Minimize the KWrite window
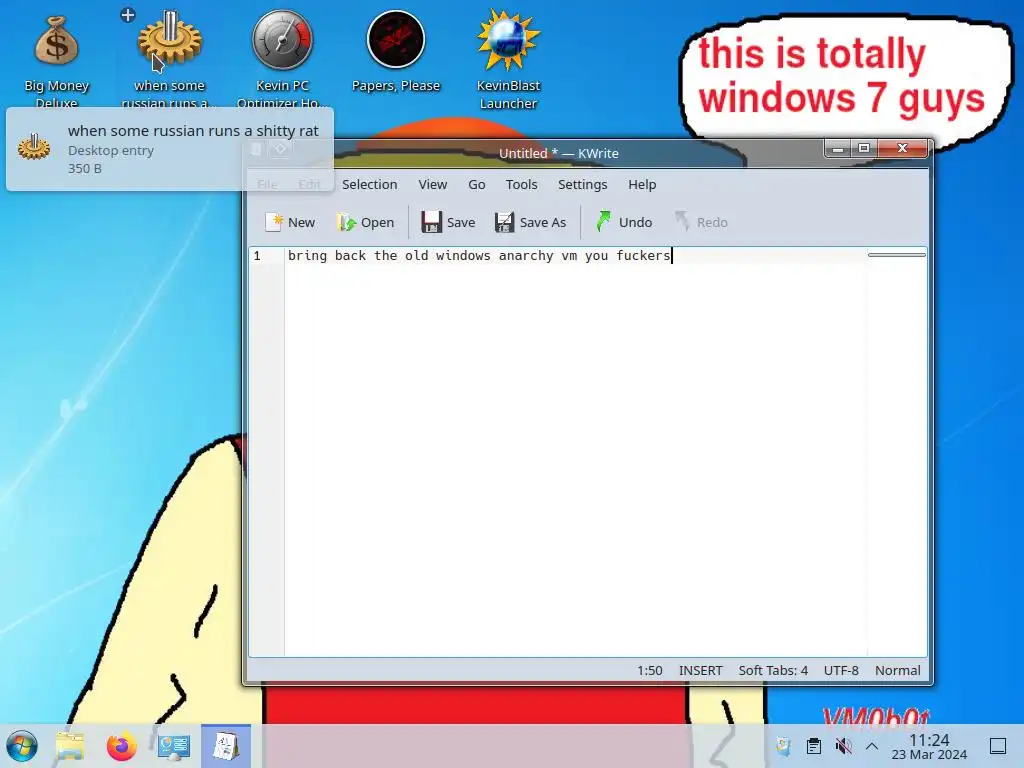Image resolution: width=1024 pixels, height=768 pixels. (x=839, y=150)
